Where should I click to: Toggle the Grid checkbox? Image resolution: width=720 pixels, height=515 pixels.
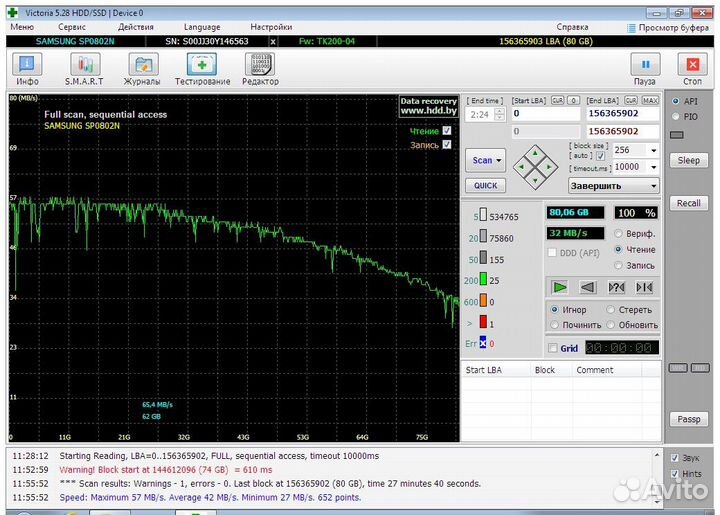click(x=553, y=349)
